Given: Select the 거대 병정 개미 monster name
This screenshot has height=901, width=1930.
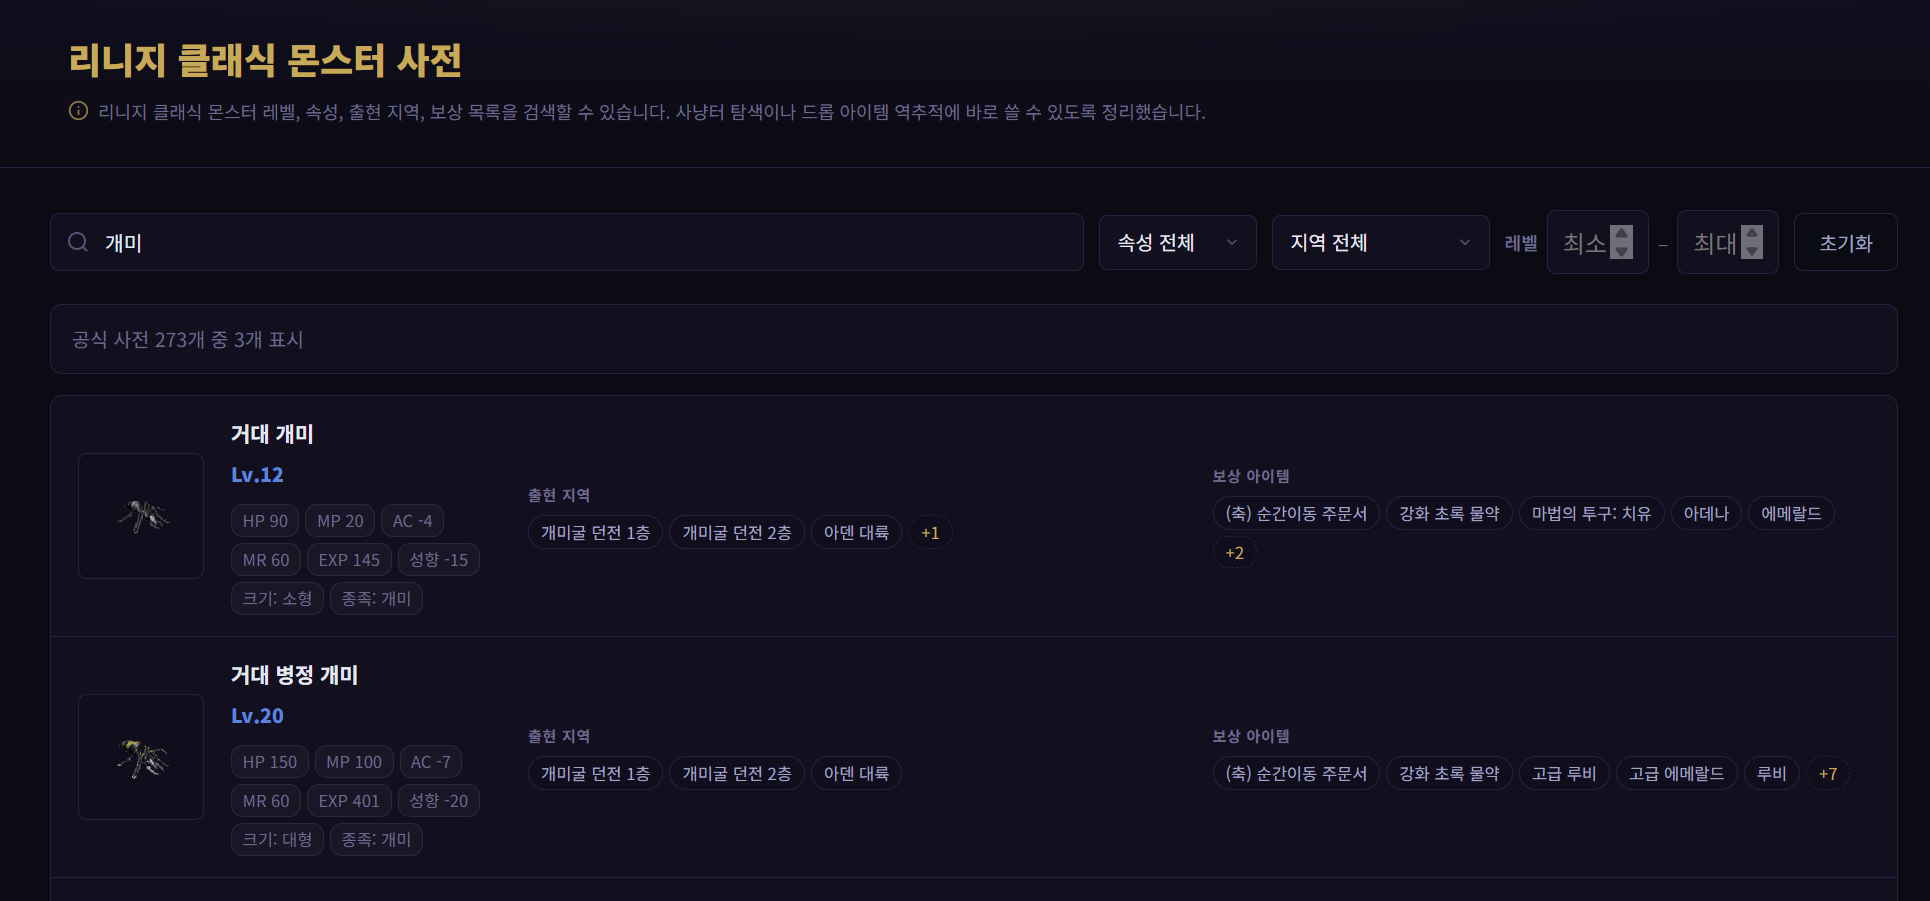Looking at the screenshot, I should click(294, 675).
